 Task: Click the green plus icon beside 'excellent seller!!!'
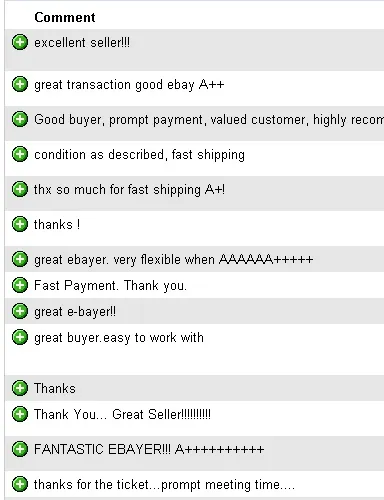[20, 42]
